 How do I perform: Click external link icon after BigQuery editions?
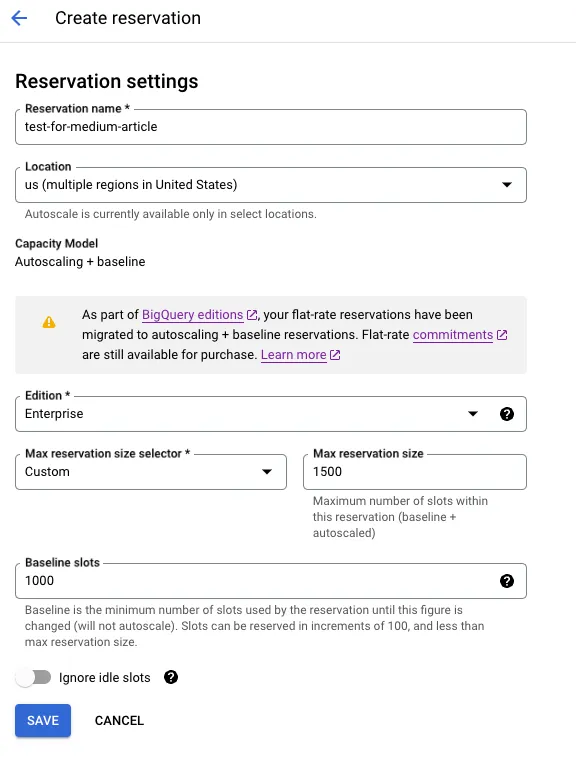click(x=252, y=315)
